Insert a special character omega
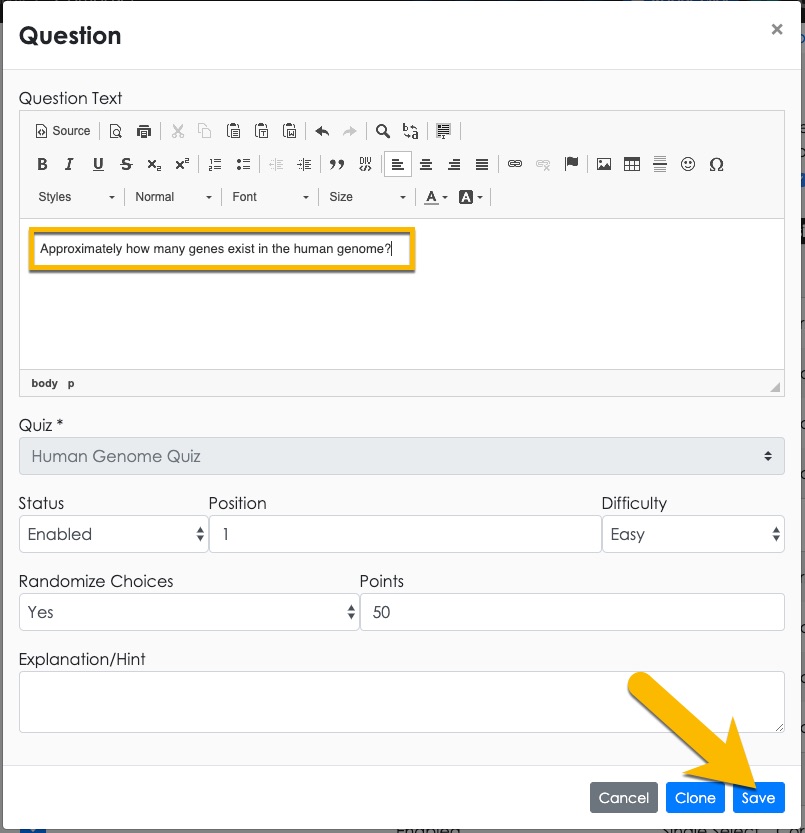805x833 pixels. (x=716, y=164)
